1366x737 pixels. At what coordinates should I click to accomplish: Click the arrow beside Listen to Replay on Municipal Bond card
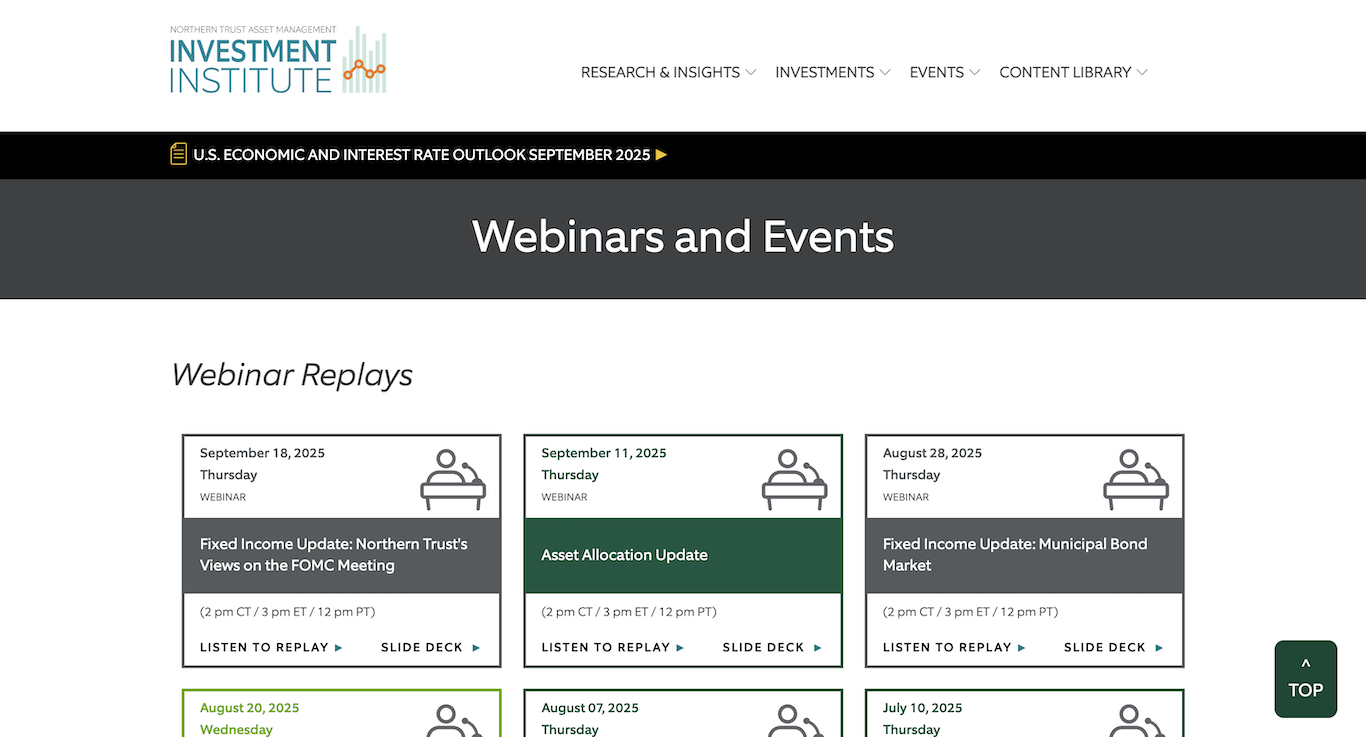pyautogui.click(x=1021, y=648)
